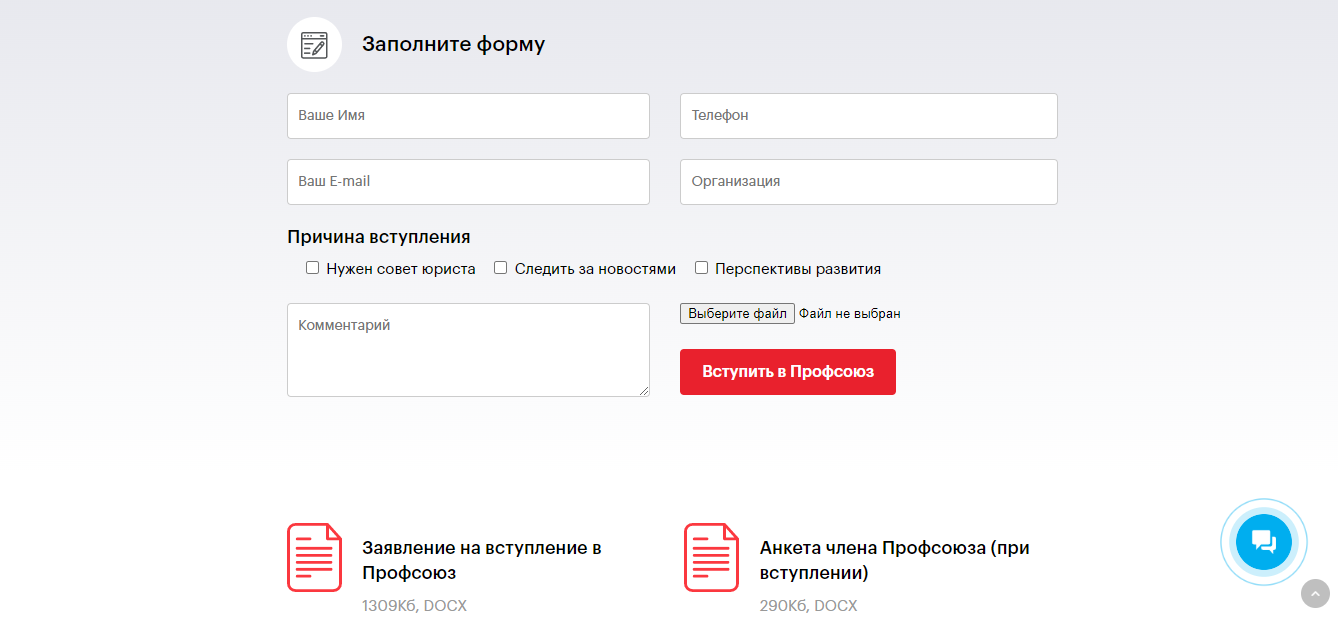
Task: Open the 'Заявление на вступление в Профсоюз' document link
Action: tap(481, 560)
